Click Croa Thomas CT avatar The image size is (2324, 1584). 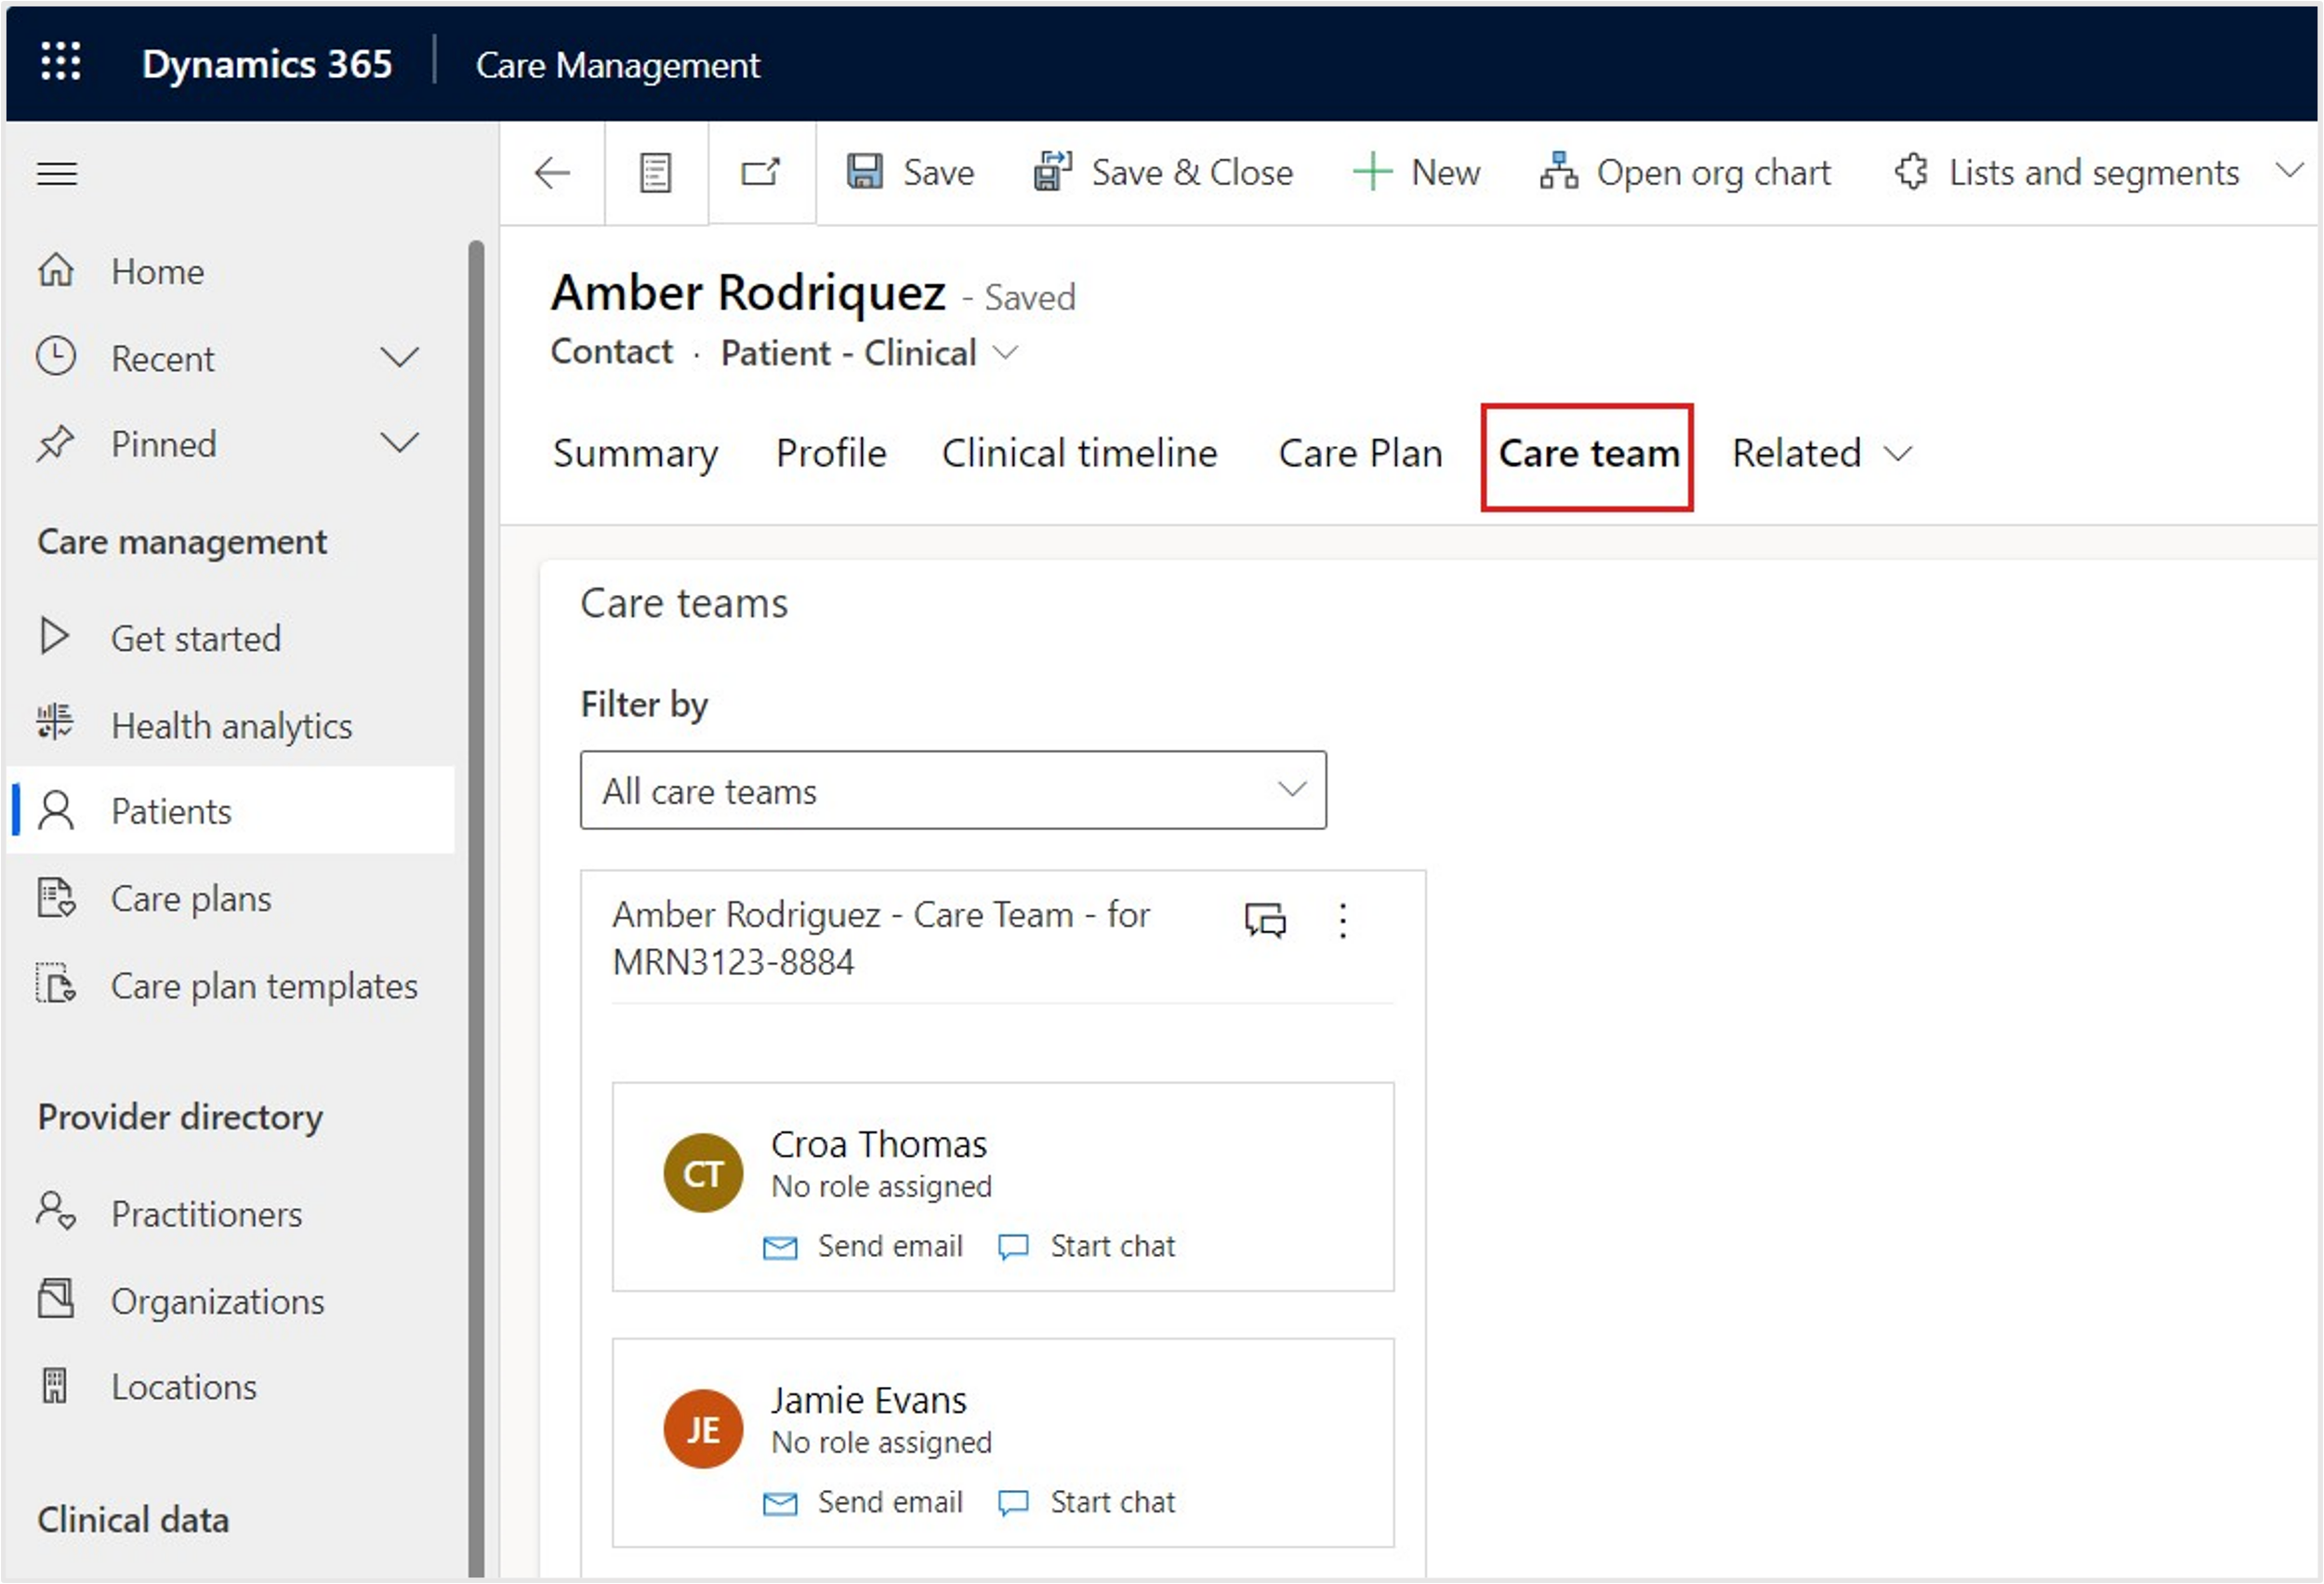coord(703,1173)
